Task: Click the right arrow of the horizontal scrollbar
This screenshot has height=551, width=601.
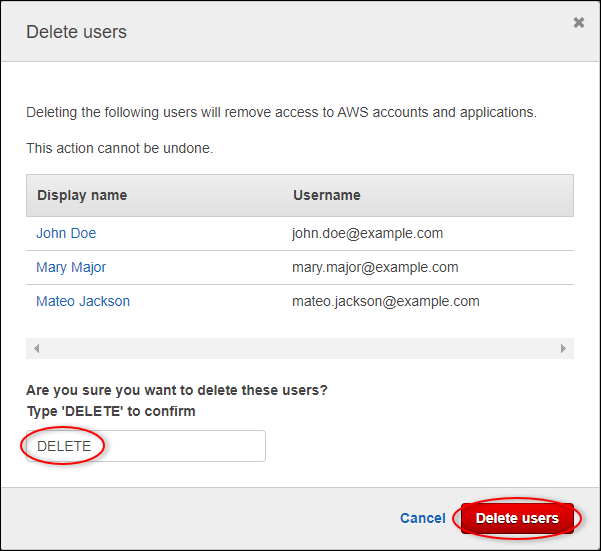Action: [563, 348]
